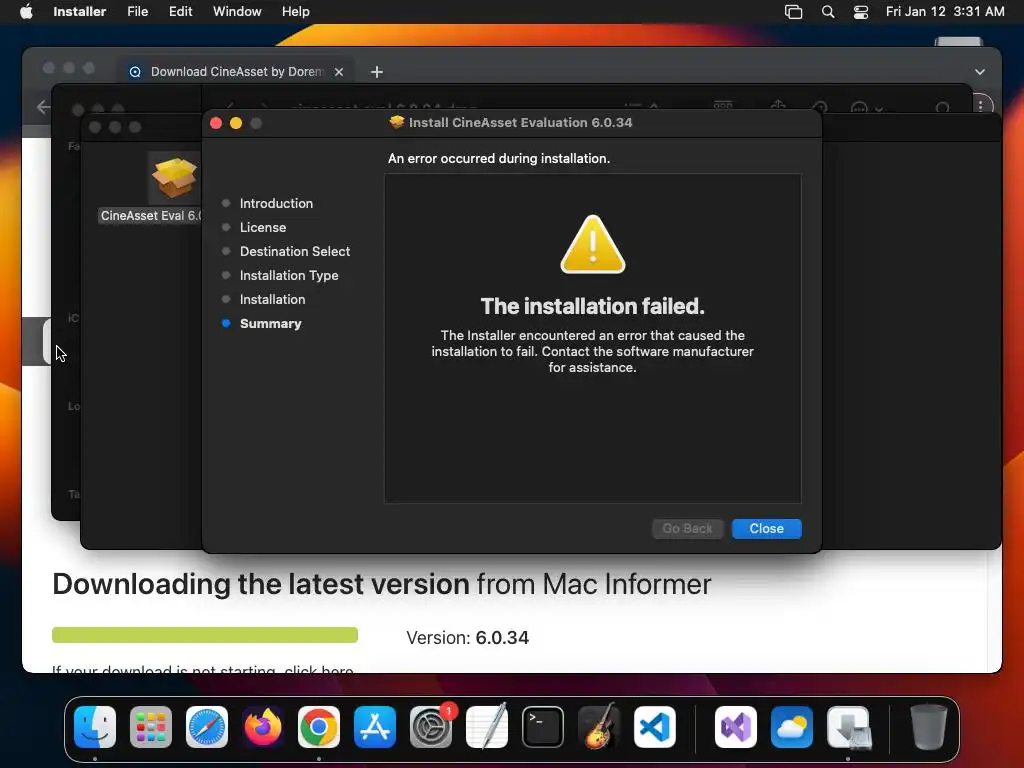Open System Settings from the Dock
Screen dimensions: 1024x768
431,727
